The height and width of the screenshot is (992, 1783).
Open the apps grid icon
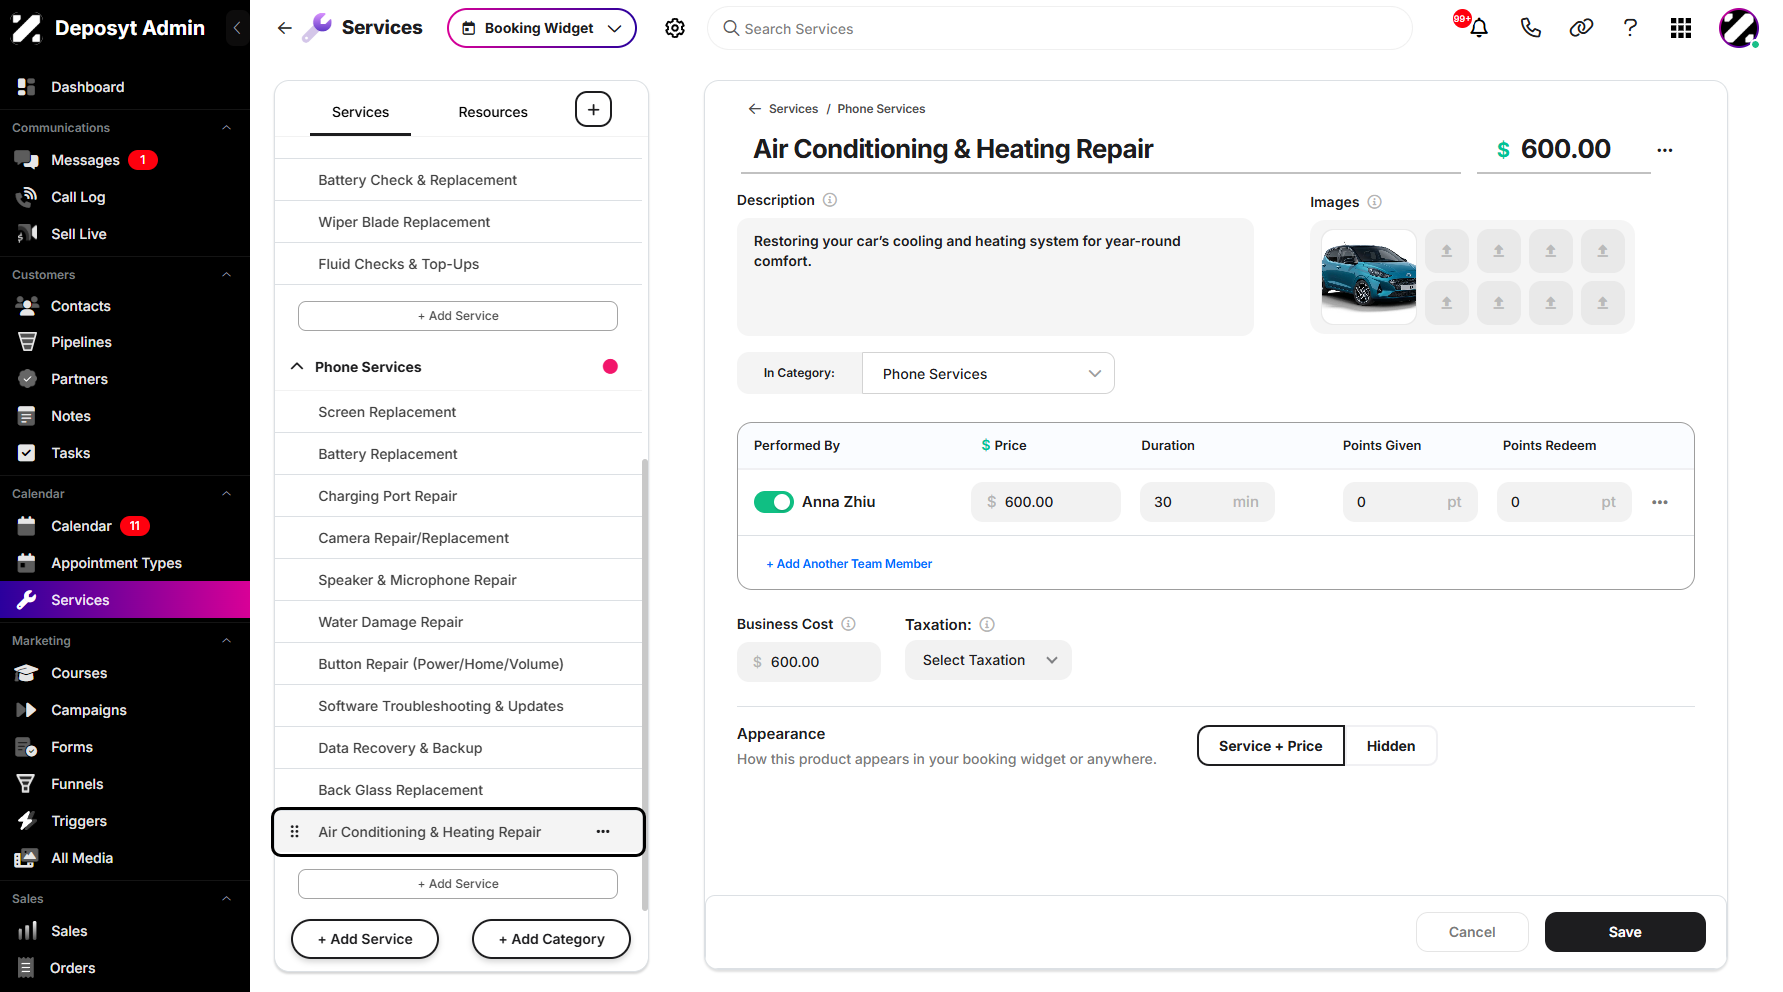pos(1681,28)
